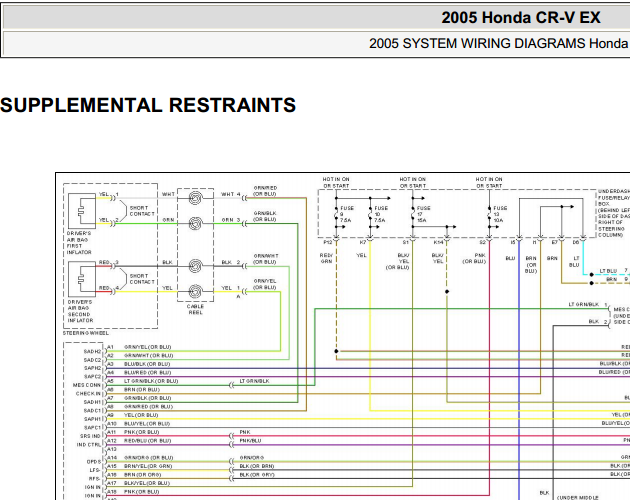The width and height of the screenshot is (630, 500).
Task: Click the "A1 GRN/YEL (OR BLU)" row
Action: point(139,347)
